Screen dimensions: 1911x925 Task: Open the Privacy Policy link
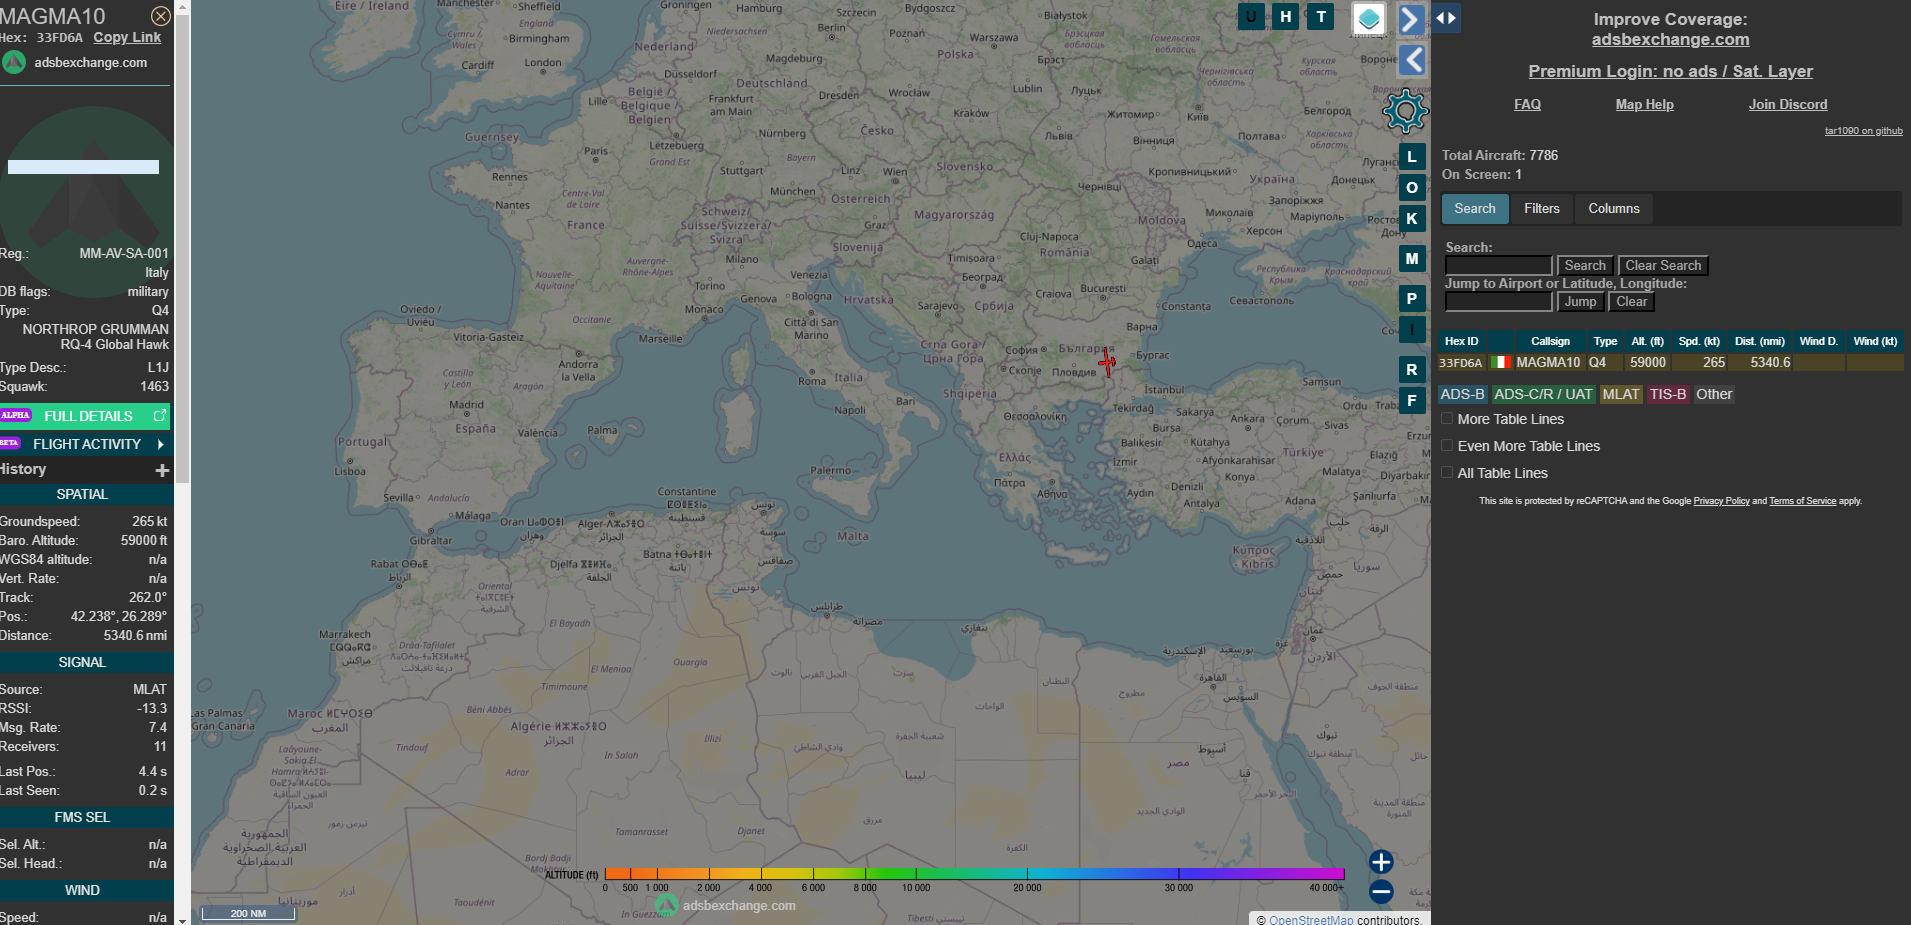(x=1721, y=501)
